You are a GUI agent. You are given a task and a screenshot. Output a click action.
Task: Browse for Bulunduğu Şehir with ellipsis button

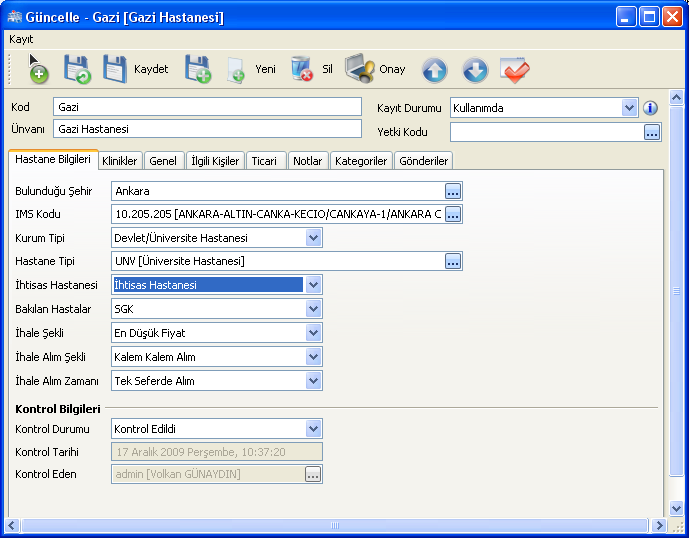[453, 191]
